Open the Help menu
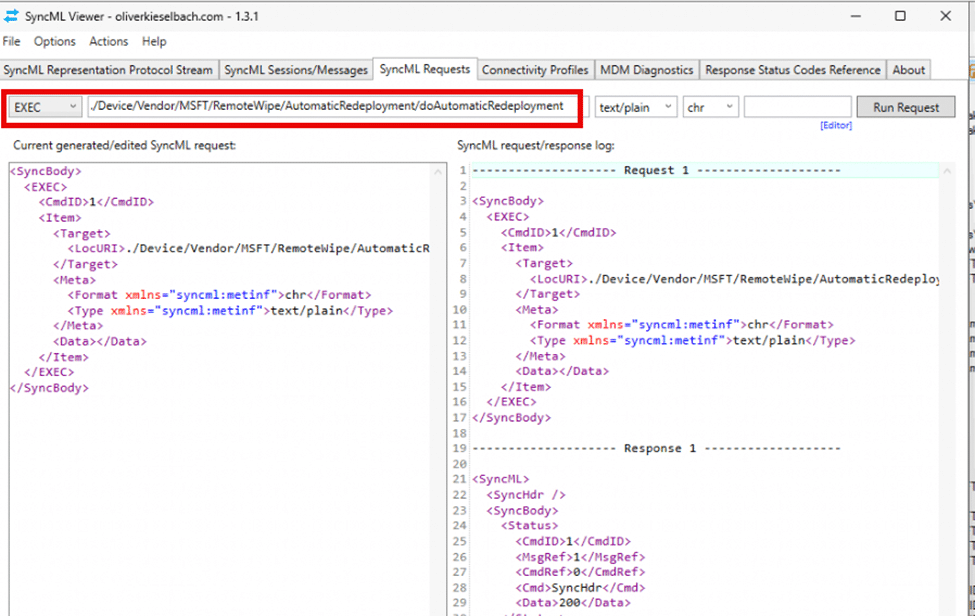Viewport: 975px width, 616px height. coord(154,42)
